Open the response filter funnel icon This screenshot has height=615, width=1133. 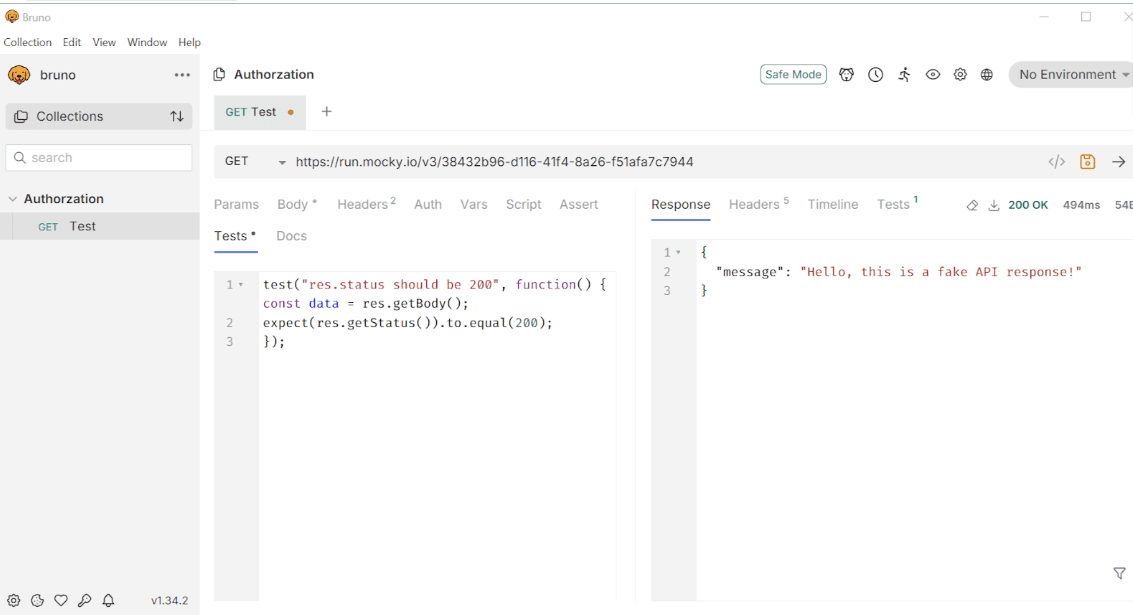[1119, 573]
